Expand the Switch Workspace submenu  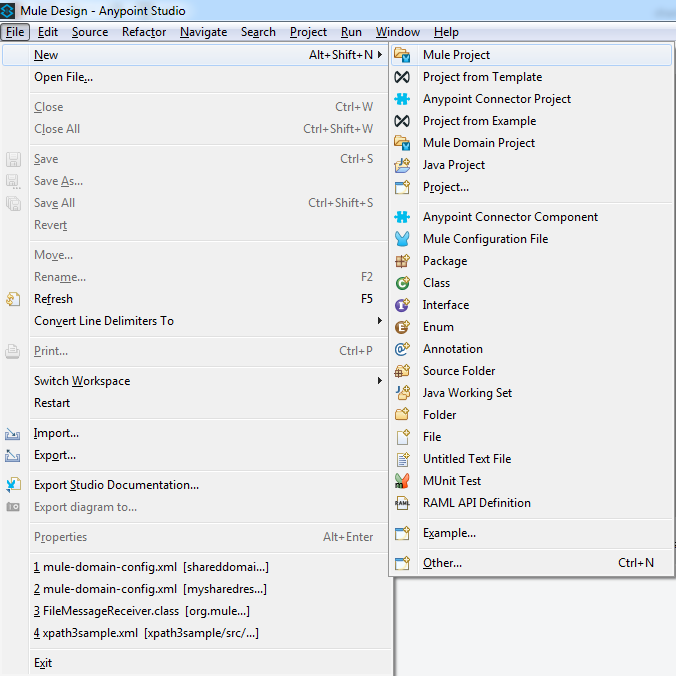379,381
